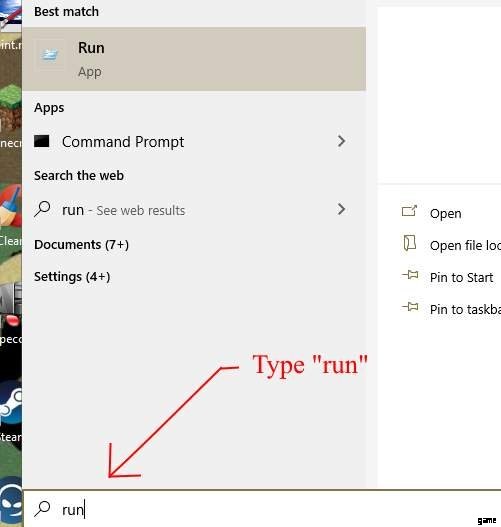
Task: Click the Open file location icon
Action: 409,243
